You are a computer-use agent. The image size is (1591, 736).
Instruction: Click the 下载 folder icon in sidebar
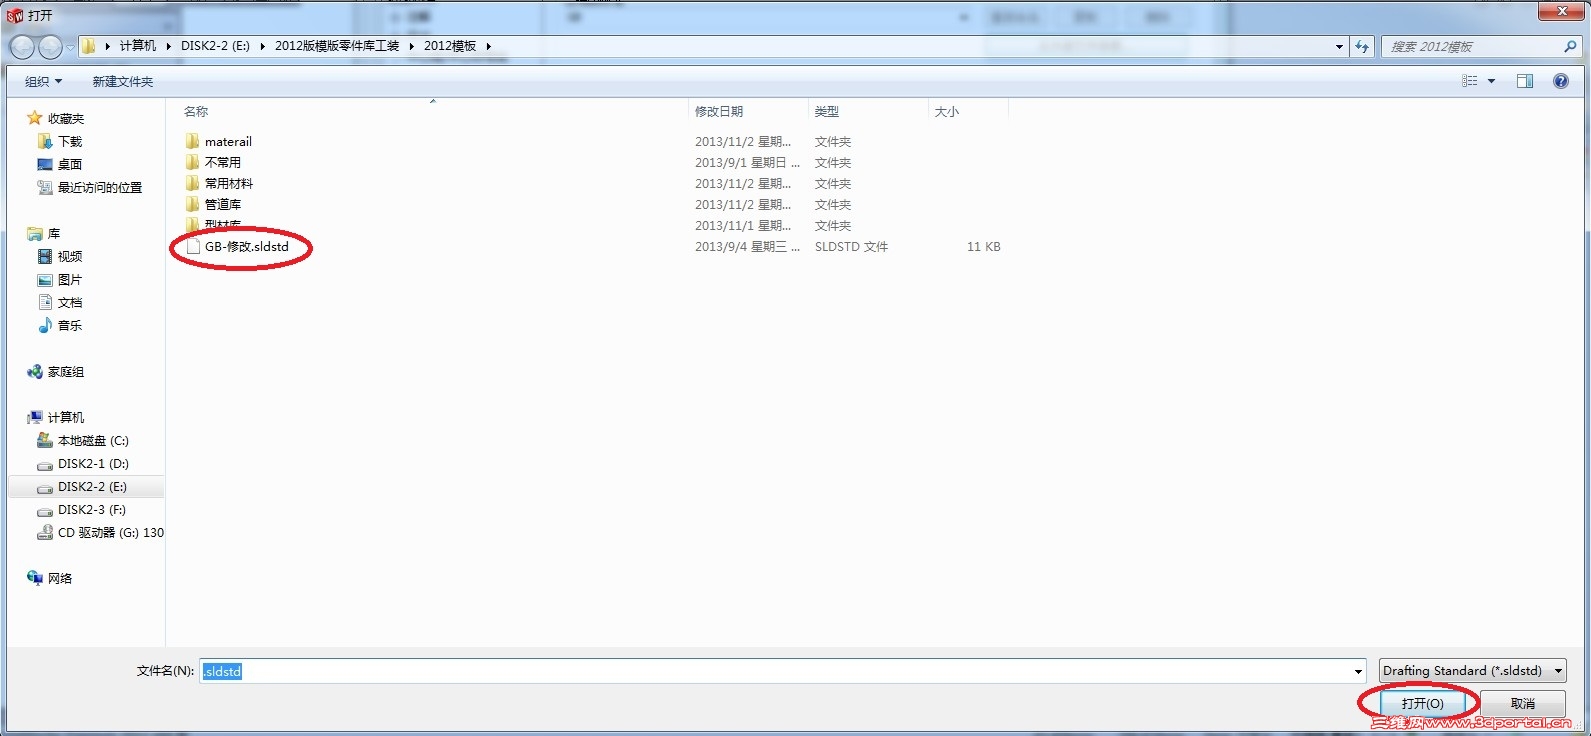pos(45,141)
